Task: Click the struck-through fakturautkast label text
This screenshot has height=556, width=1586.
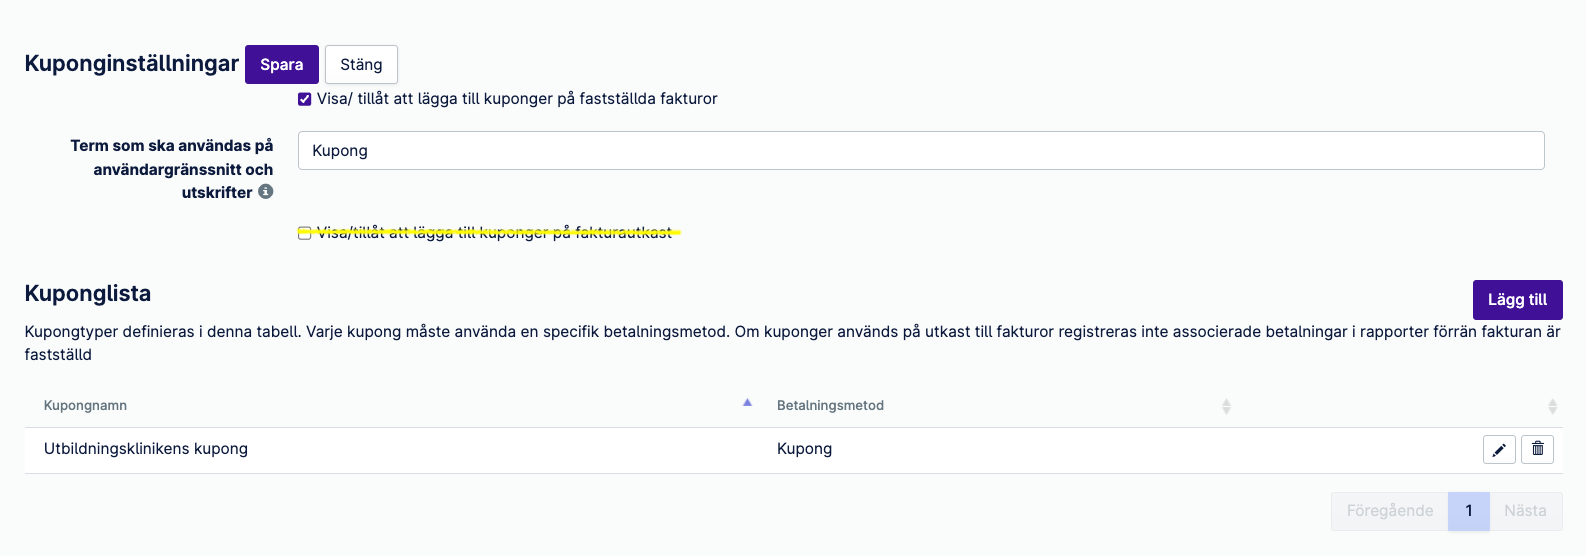Action: pos(495,233)
